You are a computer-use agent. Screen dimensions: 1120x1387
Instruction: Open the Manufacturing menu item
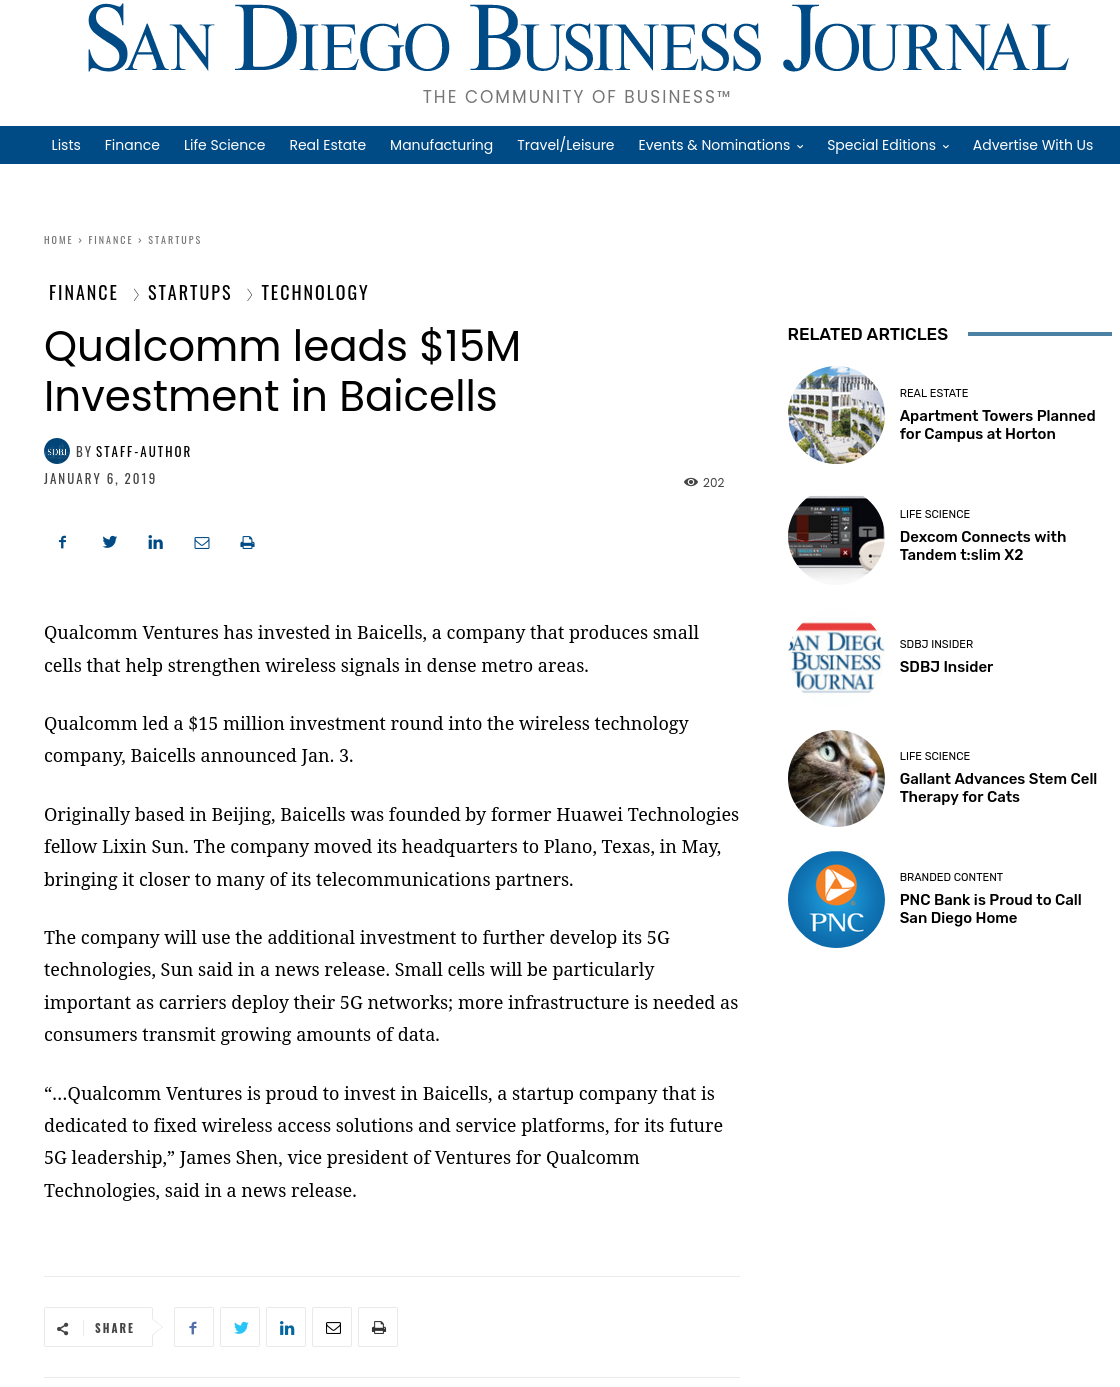[441, 145]
